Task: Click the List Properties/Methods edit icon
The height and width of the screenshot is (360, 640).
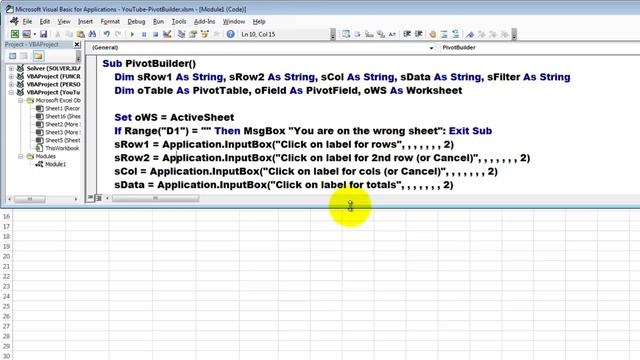Action: click(x=346, y=34)
